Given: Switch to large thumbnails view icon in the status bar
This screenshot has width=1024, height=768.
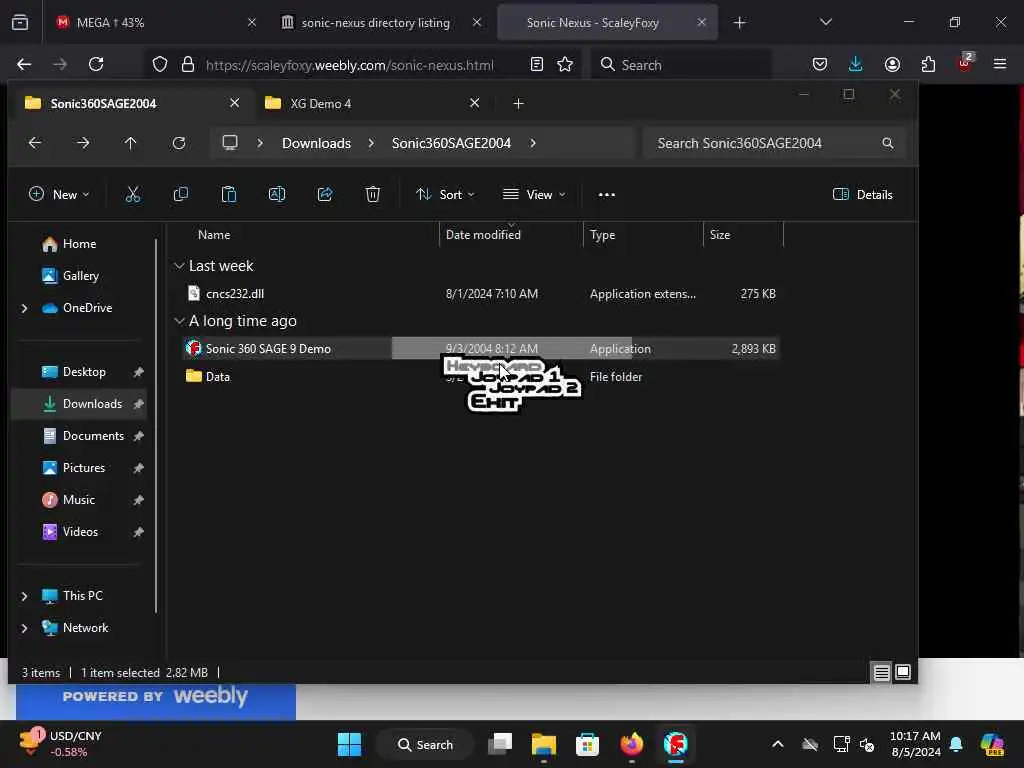Looking at the screenshot, I should coord(903,672).
